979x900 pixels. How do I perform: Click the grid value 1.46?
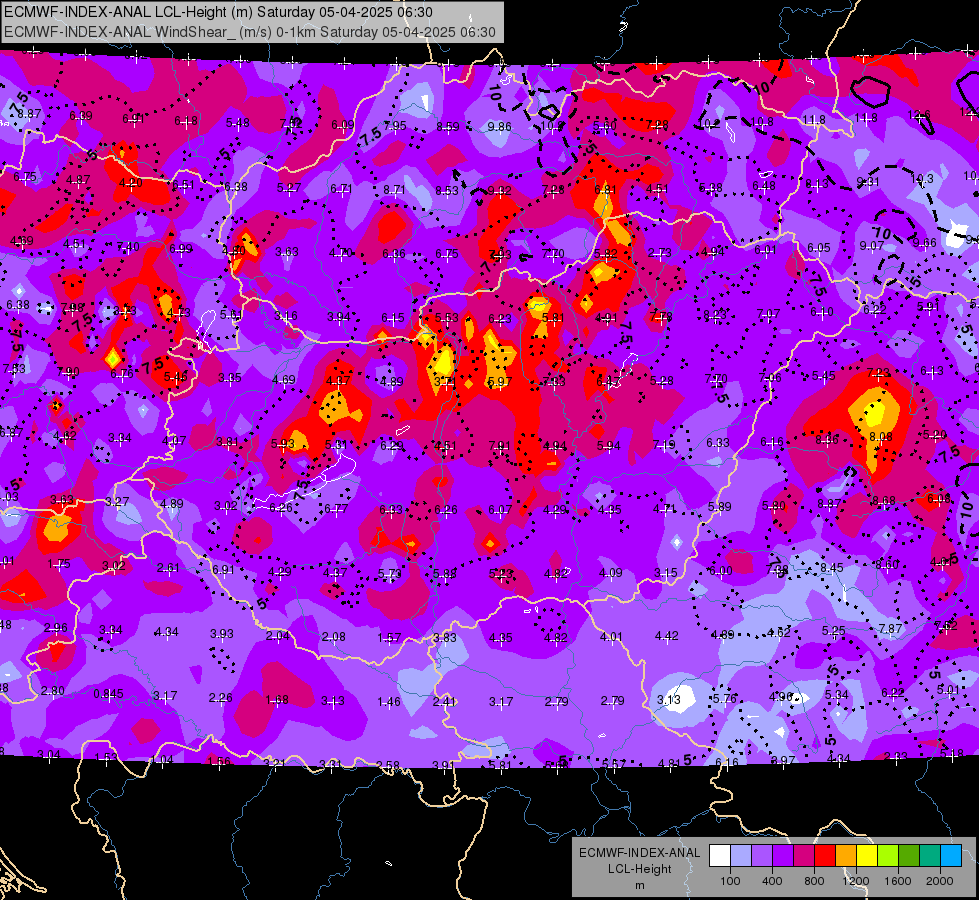point(389,702)
